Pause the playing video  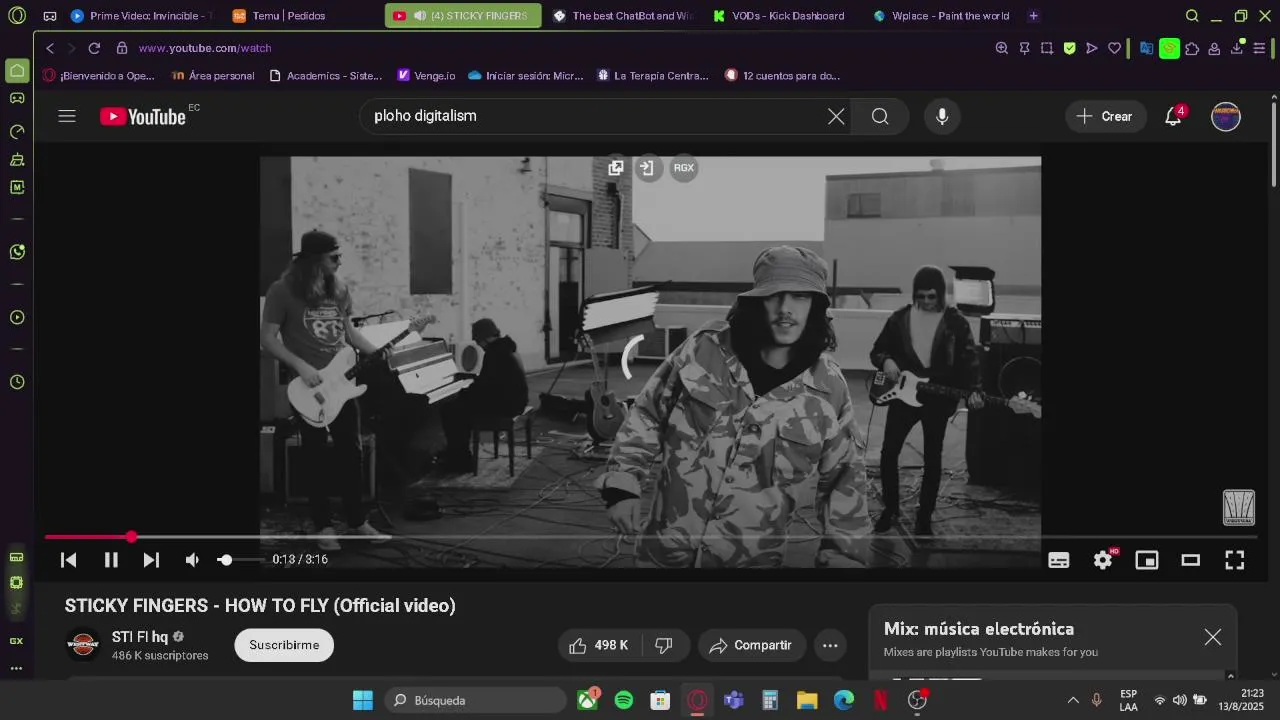pyautogui.click(x=111, y=560)
